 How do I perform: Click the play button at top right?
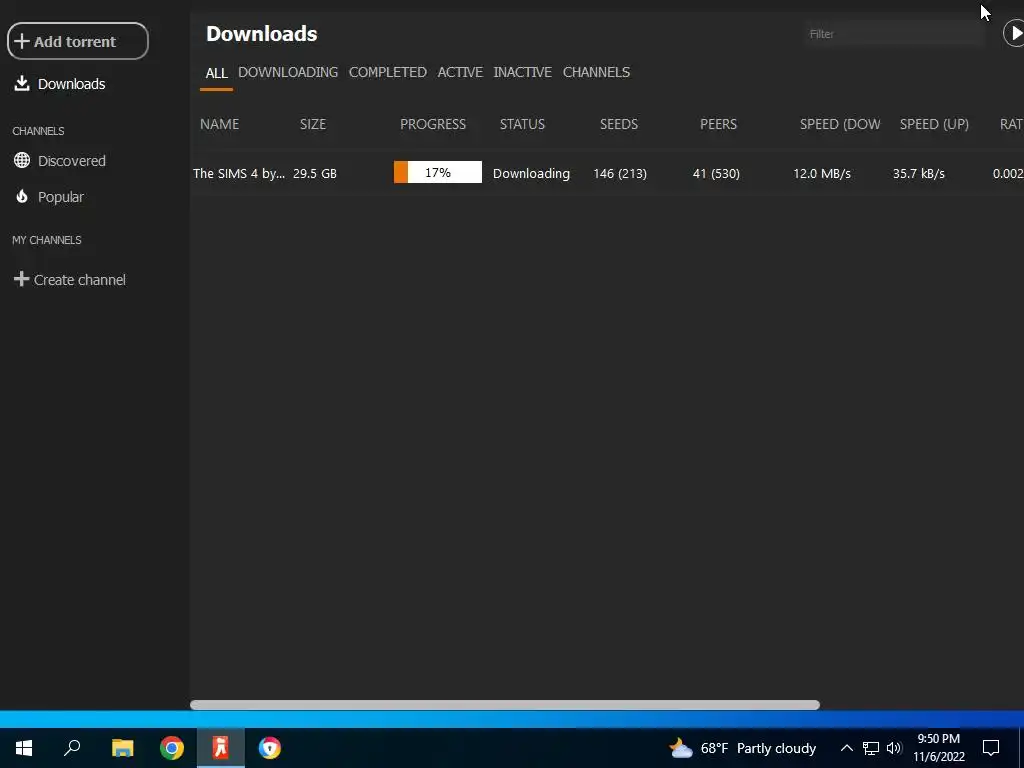click(1014, 33)
